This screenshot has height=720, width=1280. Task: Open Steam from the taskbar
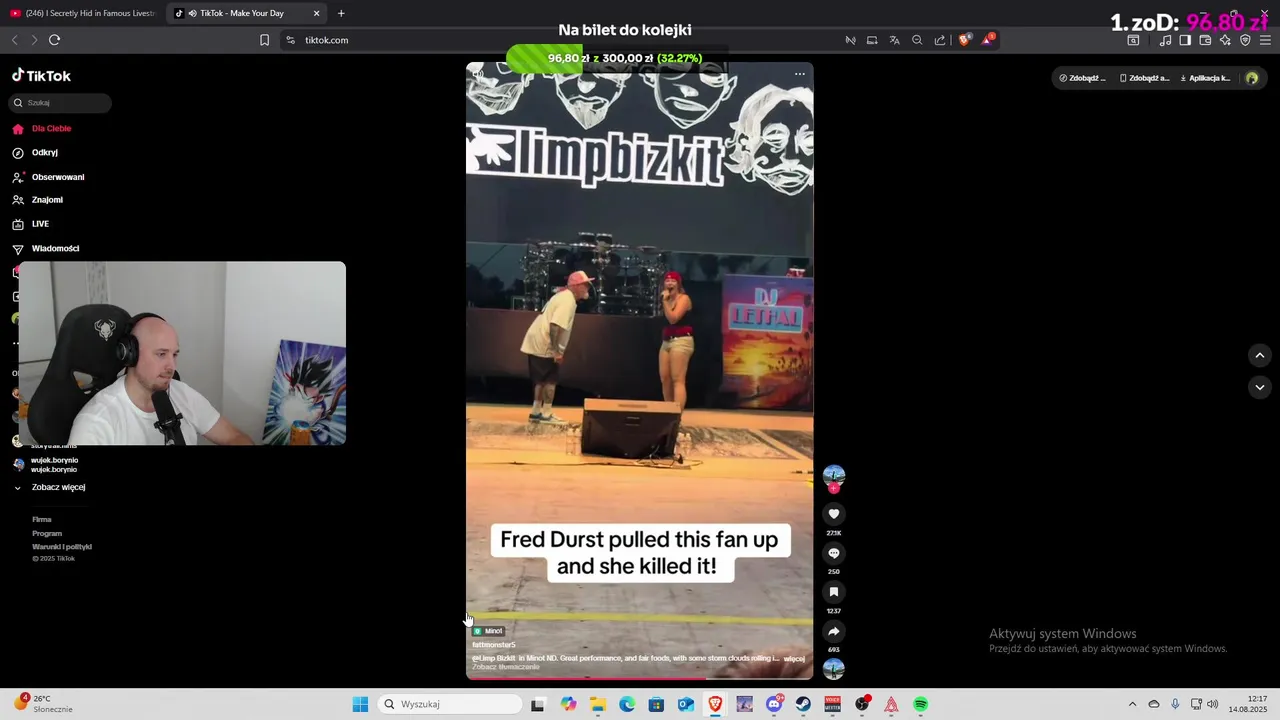(803, 704)
